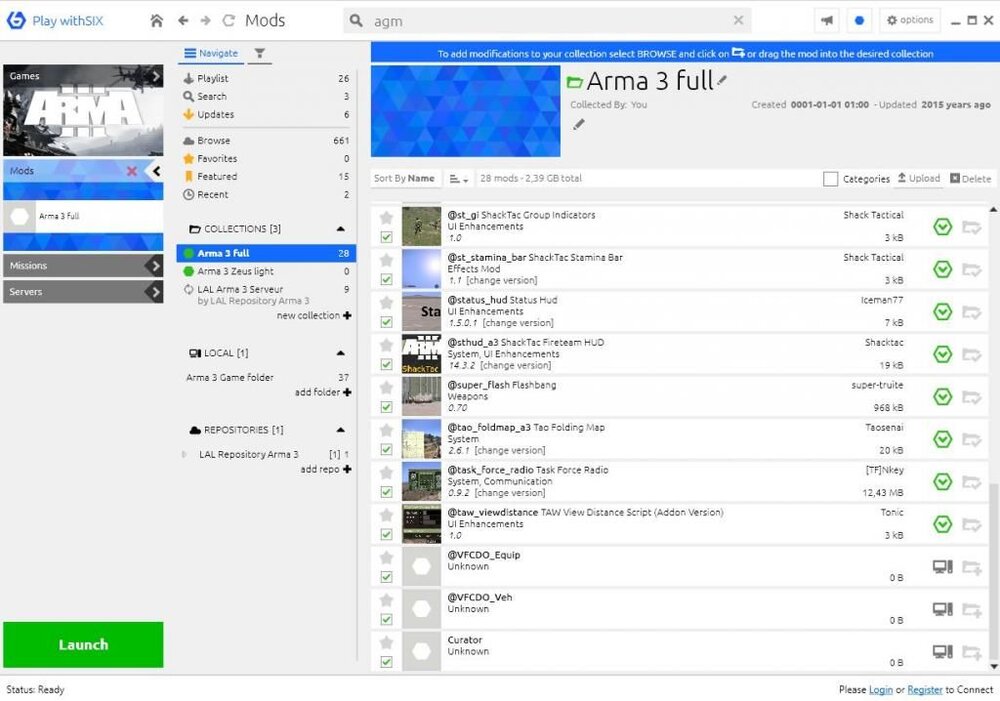Clear the agm search text
Viewport: 1000px width, 701px height.
pos(738,20)
